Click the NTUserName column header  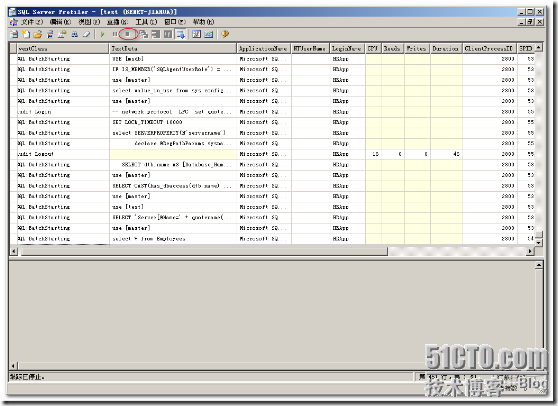point(310,48)
